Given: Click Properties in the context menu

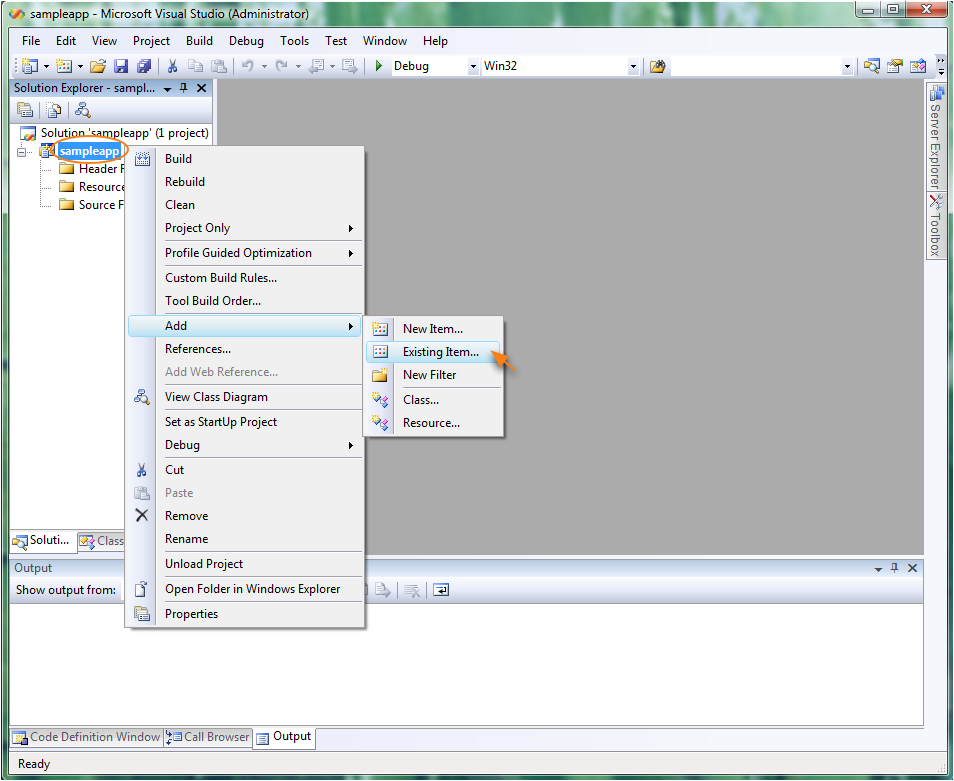Looking at the screenshot, I should point(245,614).
